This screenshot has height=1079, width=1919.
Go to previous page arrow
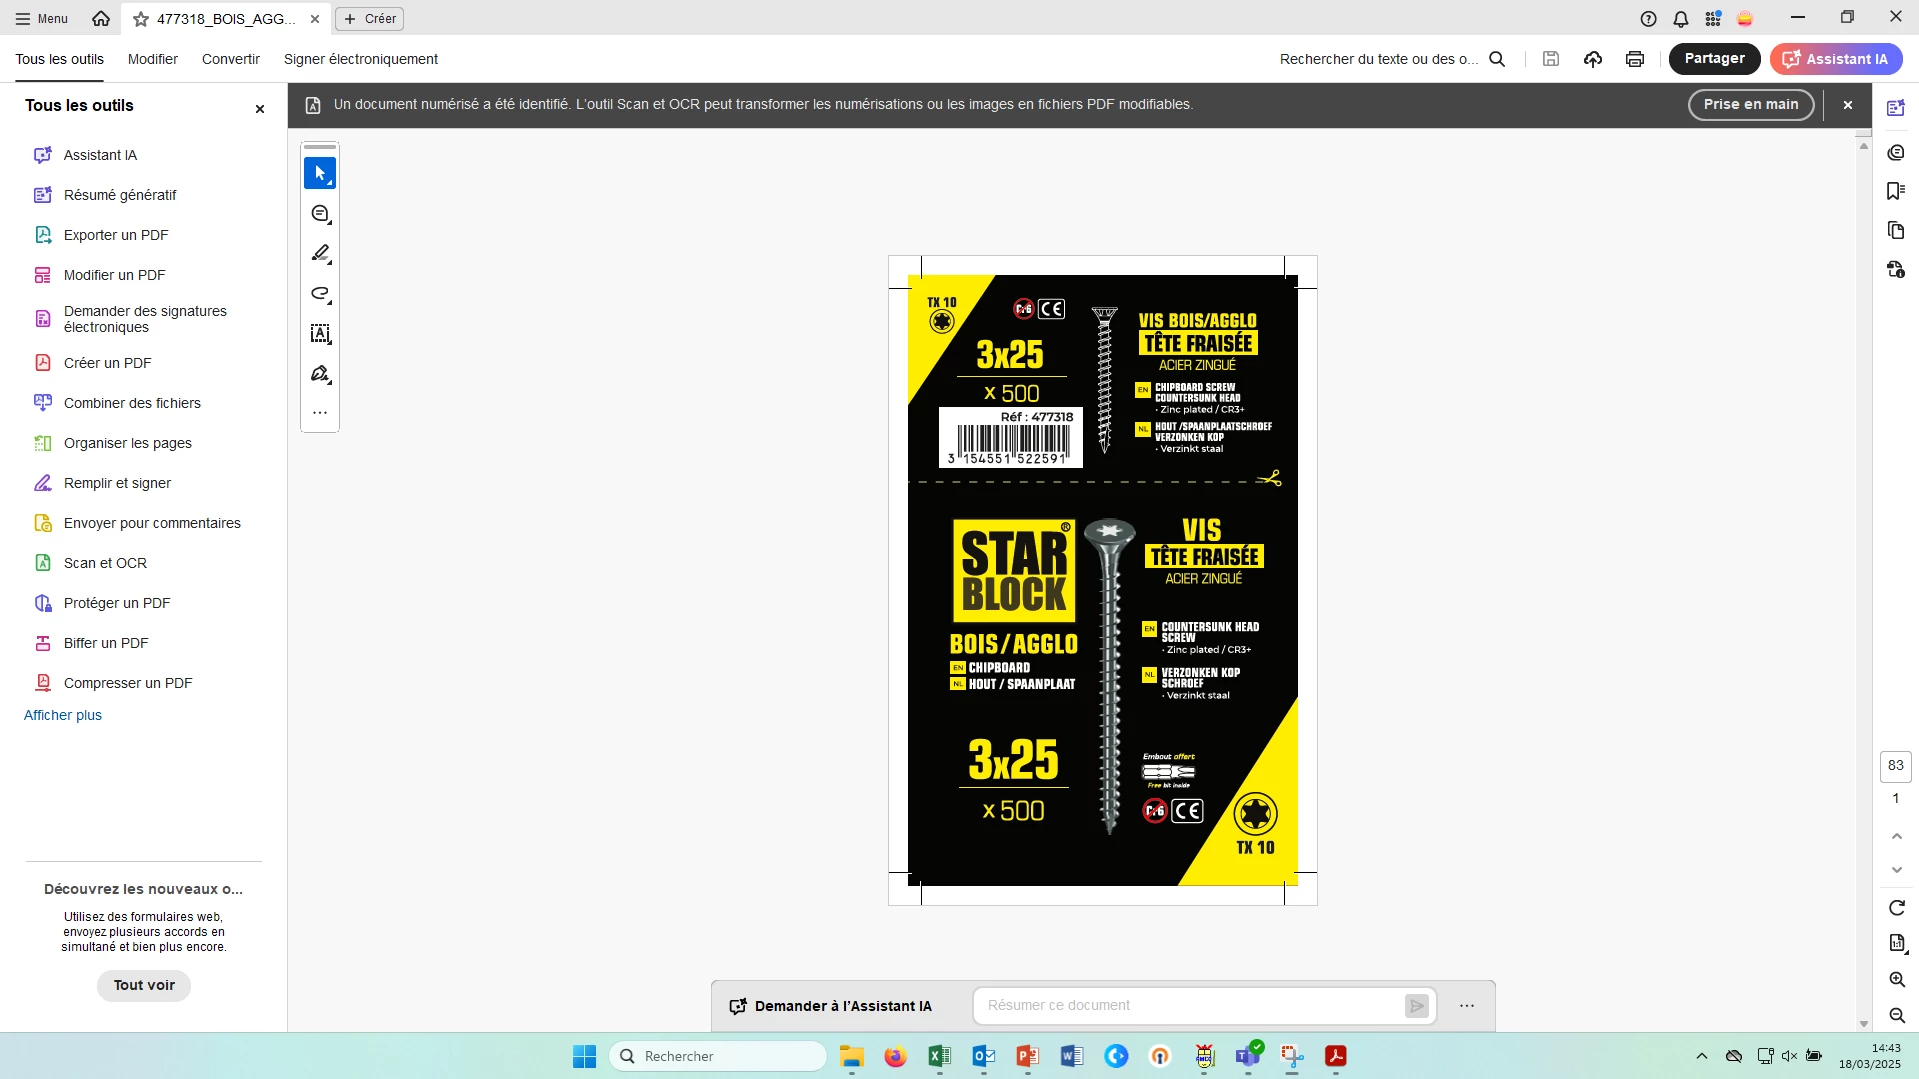point(1896,836)
